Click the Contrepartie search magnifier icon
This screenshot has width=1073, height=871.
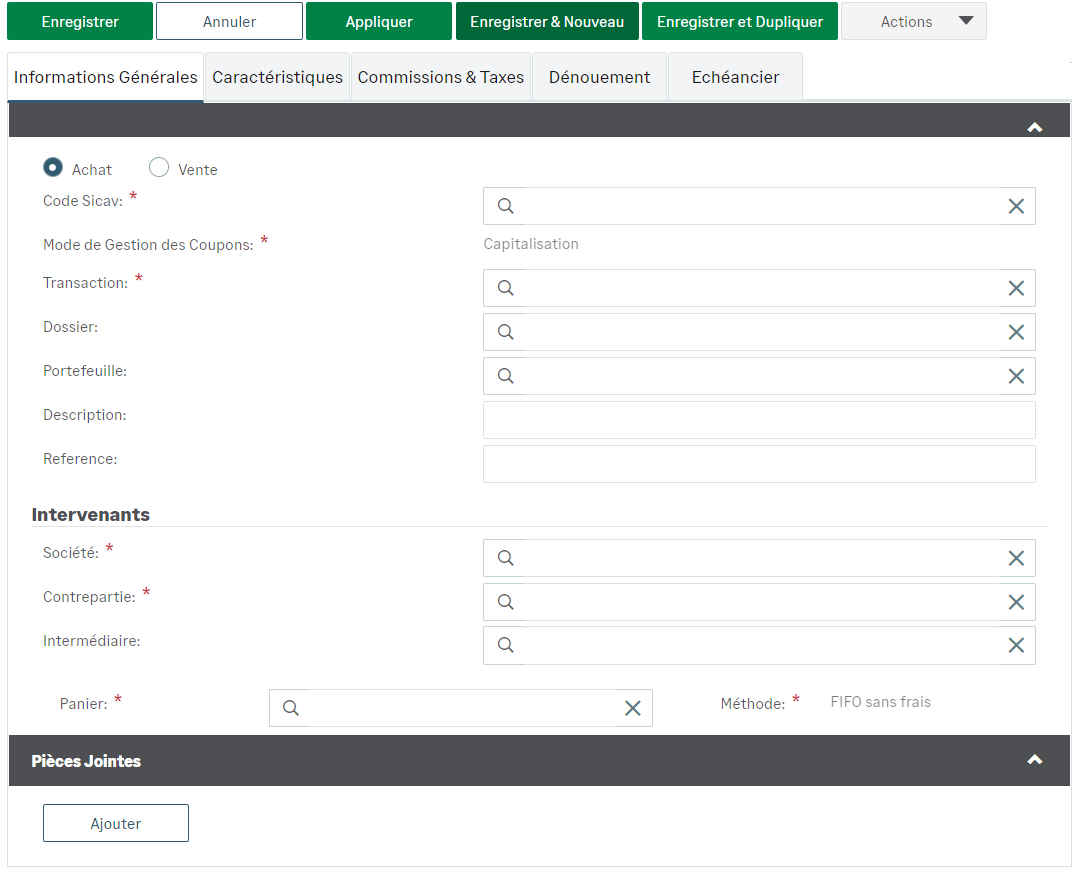point(506,602)
